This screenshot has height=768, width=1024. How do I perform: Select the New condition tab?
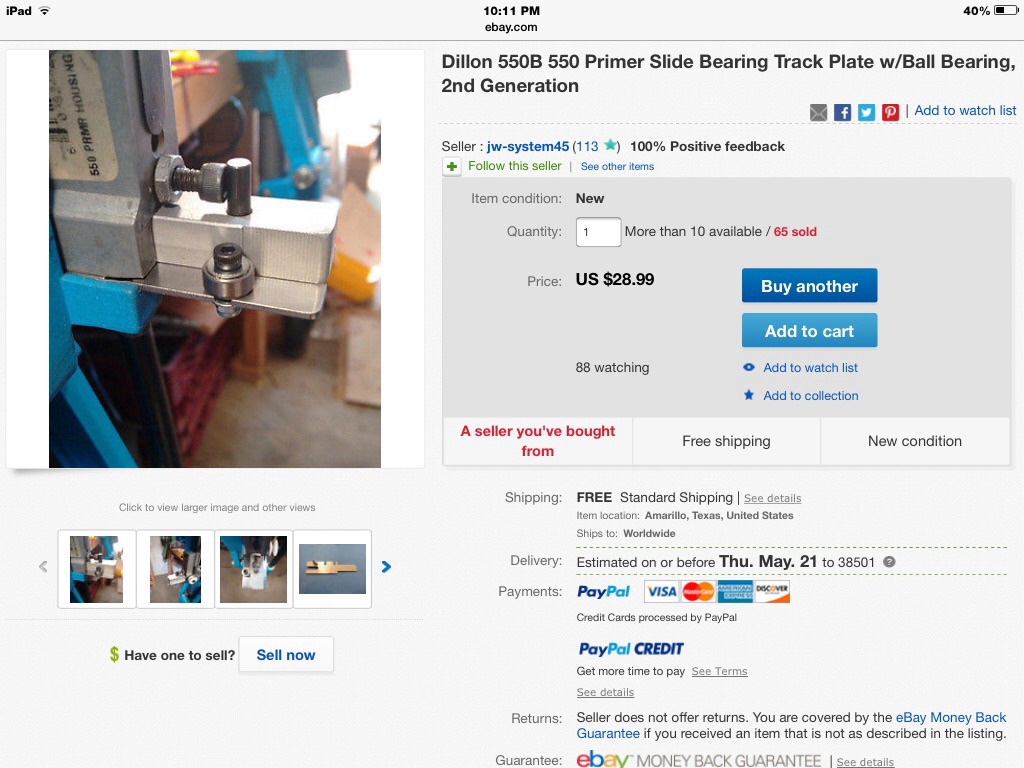[915, 441]
